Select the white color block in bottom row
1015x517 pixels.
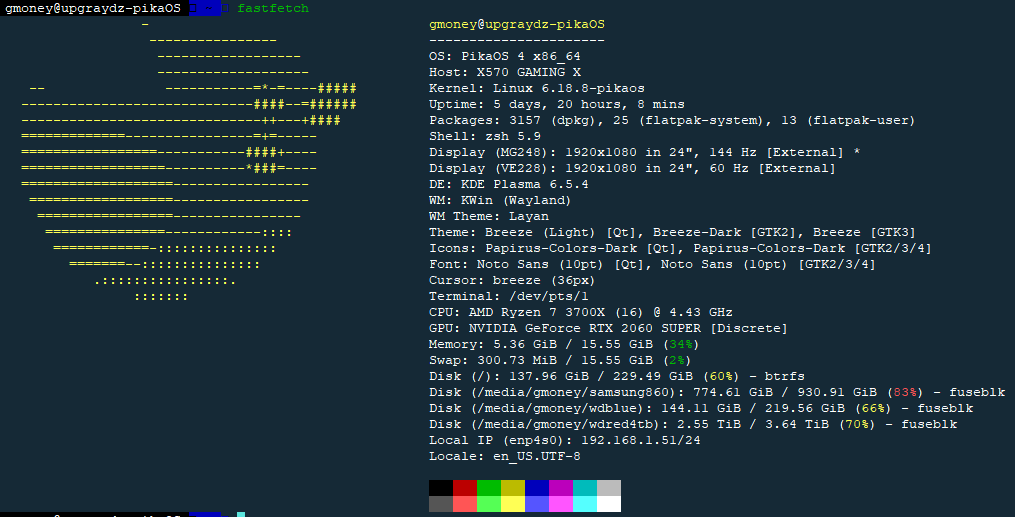[609, 504]
